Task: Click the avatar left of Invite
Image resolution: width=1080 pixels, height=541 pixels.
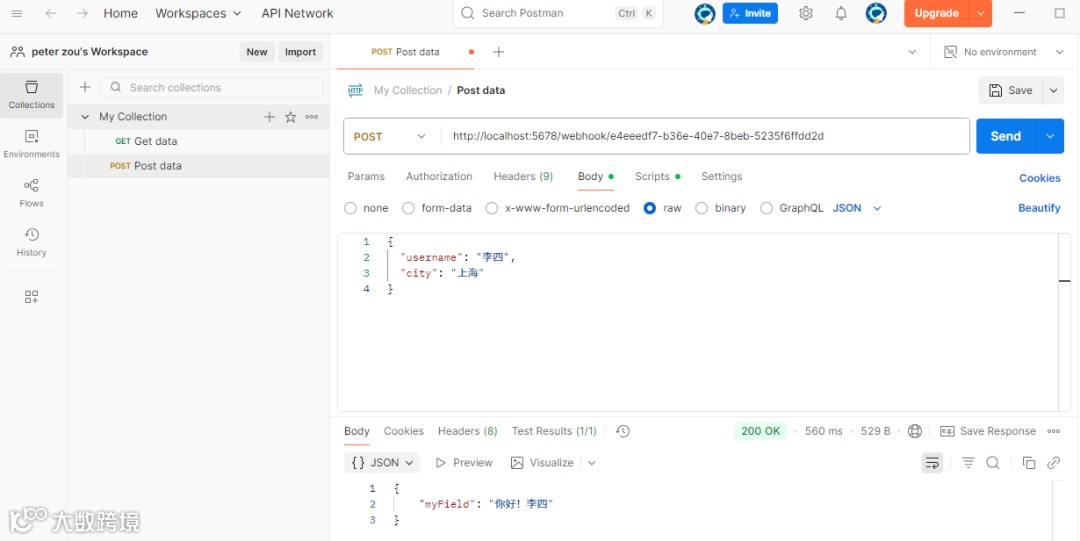Action: 705,13
